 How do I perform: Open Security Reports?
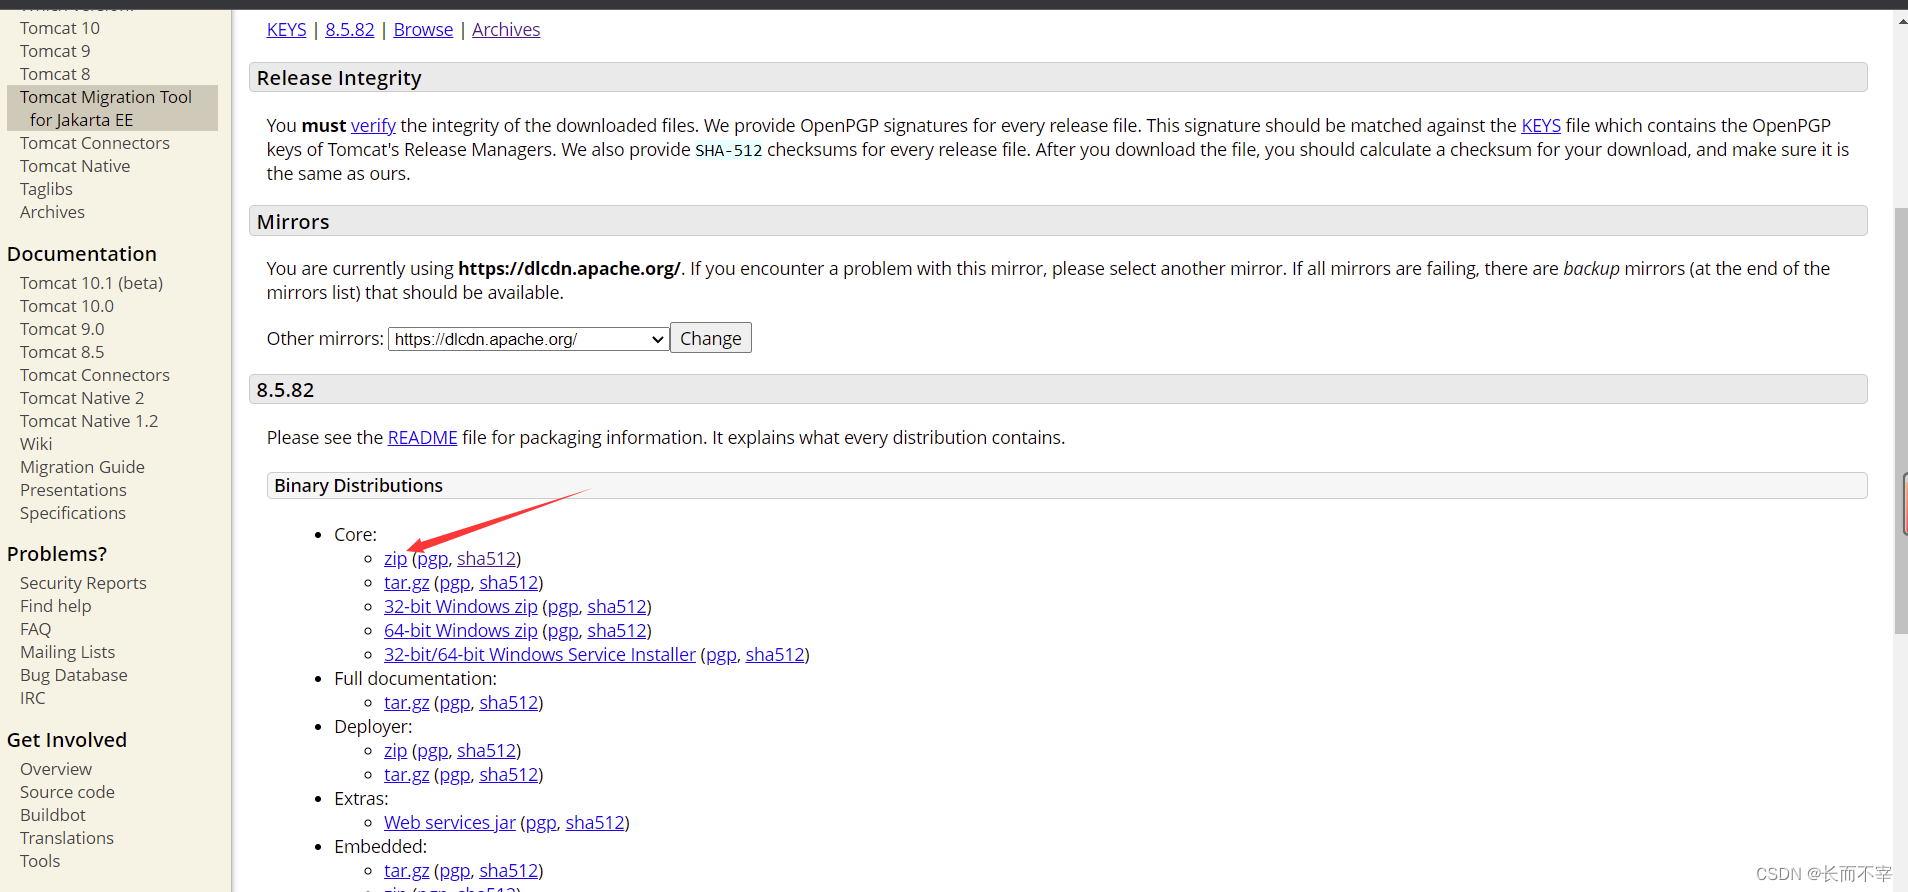point(83,583)
